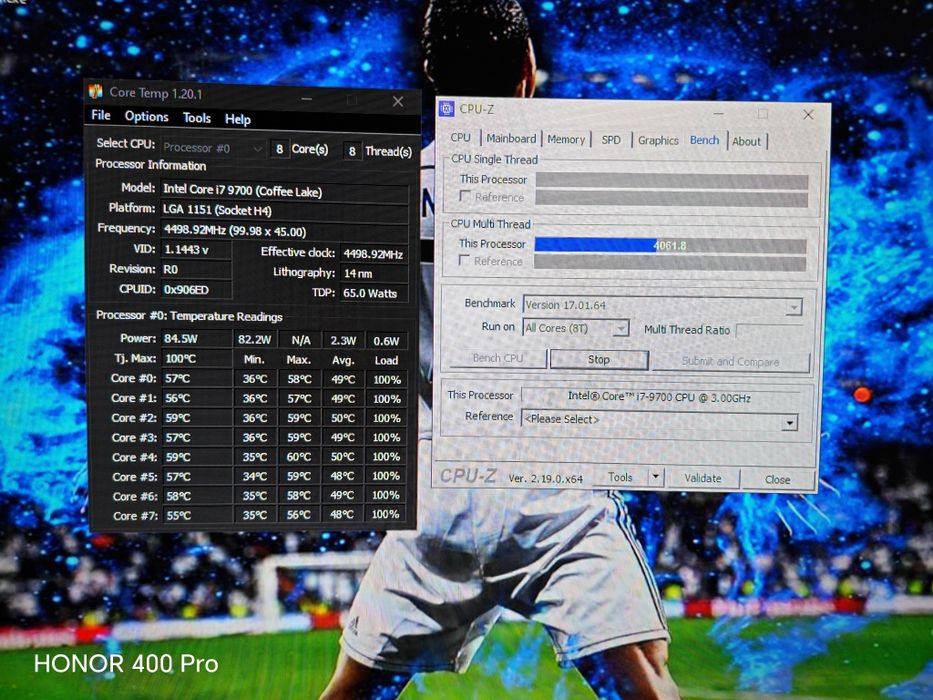Screen dimensions: 933x700
Task: Minimize the CPU-Z window
Action: click(x=718, y=112)
